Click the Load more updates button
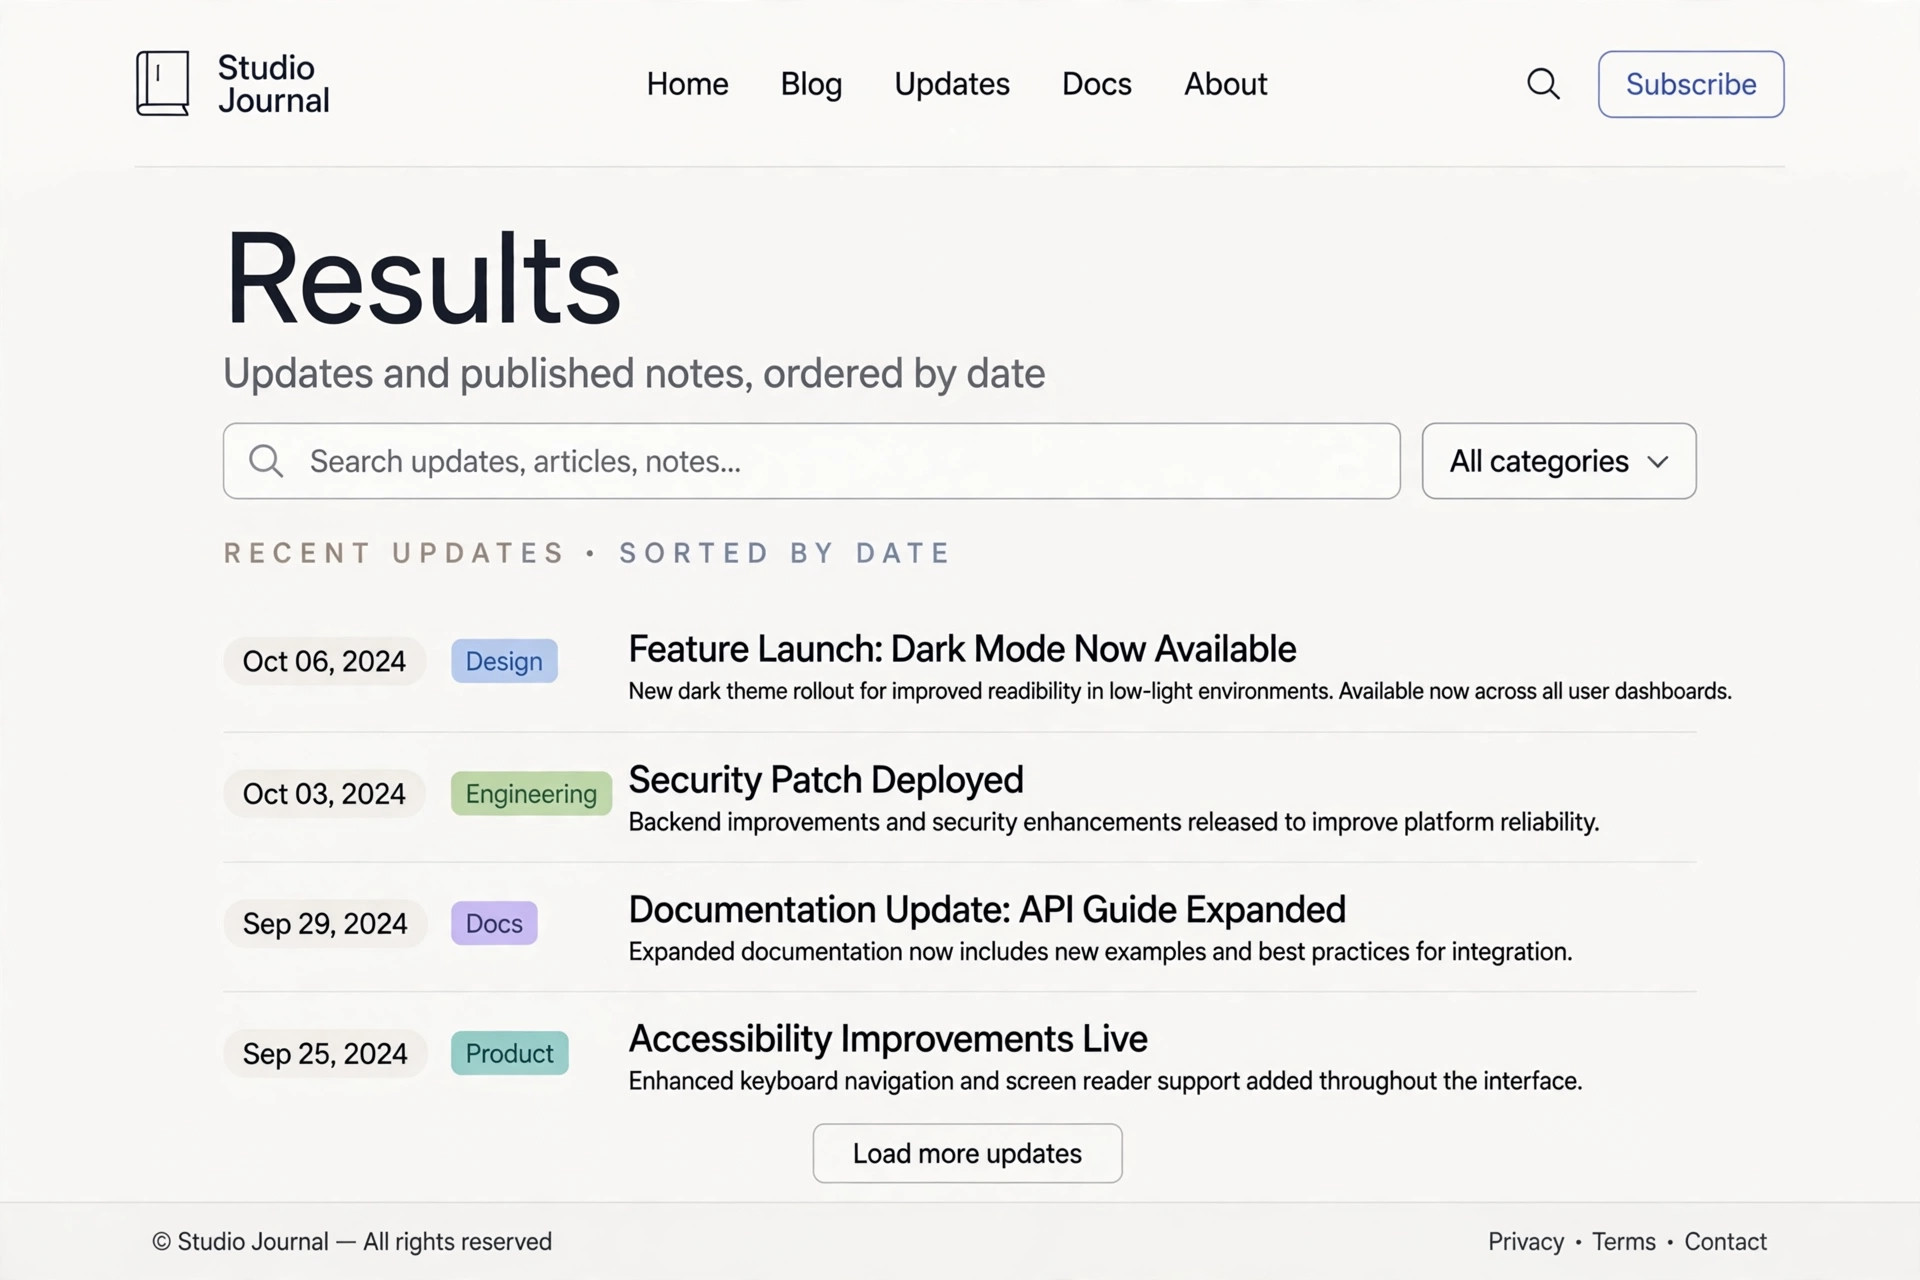The width and height of the screenshot is (1920, 1280). click(967, 1153)
